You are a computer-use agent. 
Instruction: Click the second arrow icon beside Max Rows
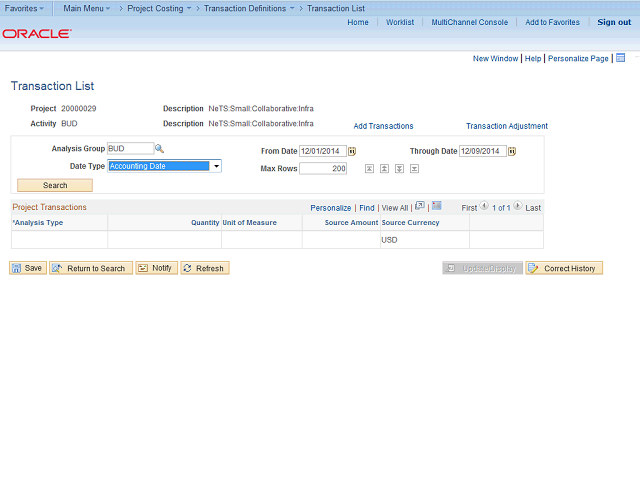click(384, 169)
